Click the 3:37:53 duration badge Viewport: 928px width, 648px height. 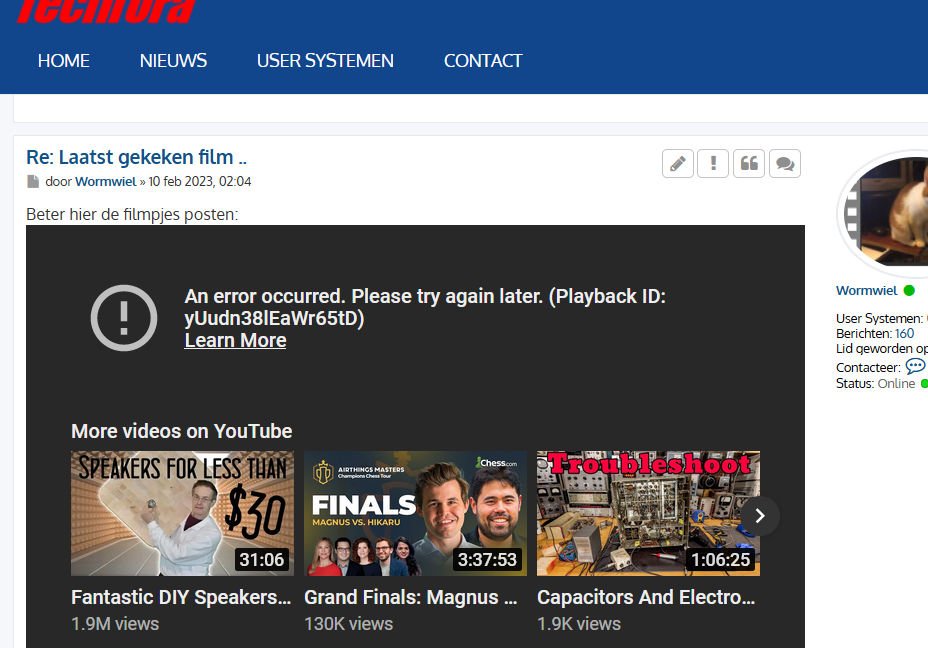point(487,559)
